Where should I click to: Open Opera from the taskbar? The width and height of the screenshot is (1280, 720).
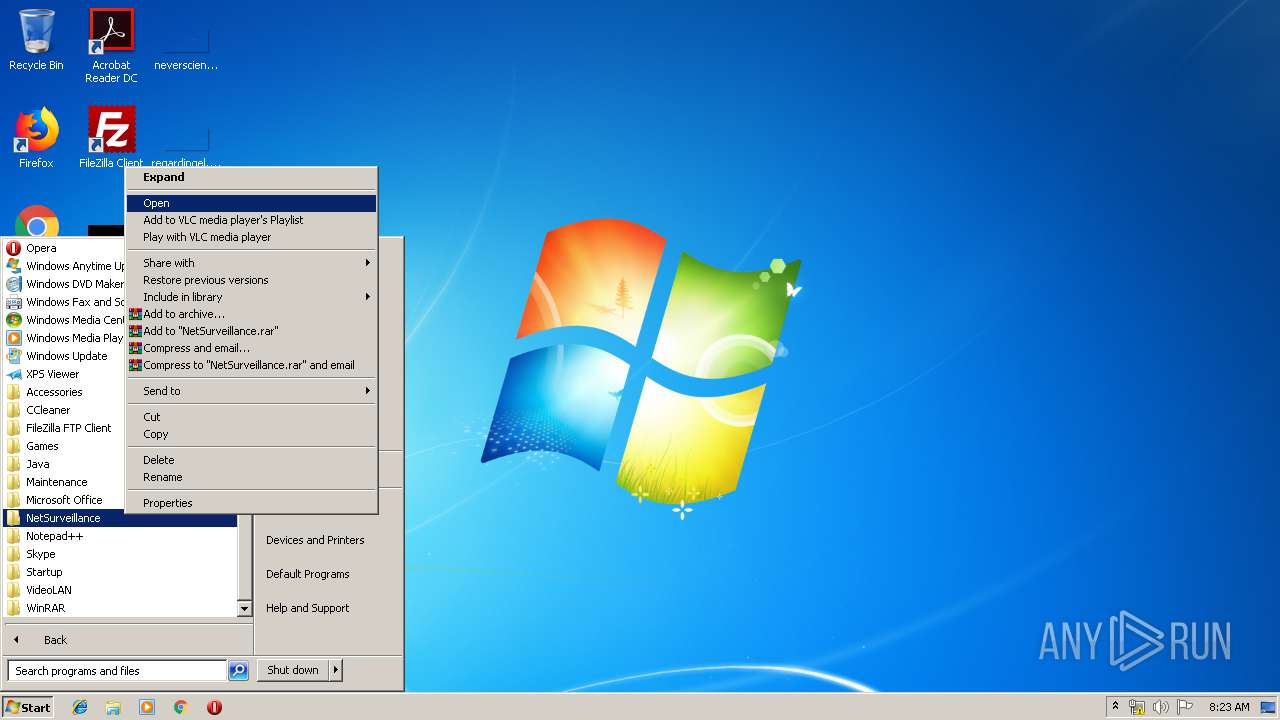pyautogui.click(x=214, y=707)
